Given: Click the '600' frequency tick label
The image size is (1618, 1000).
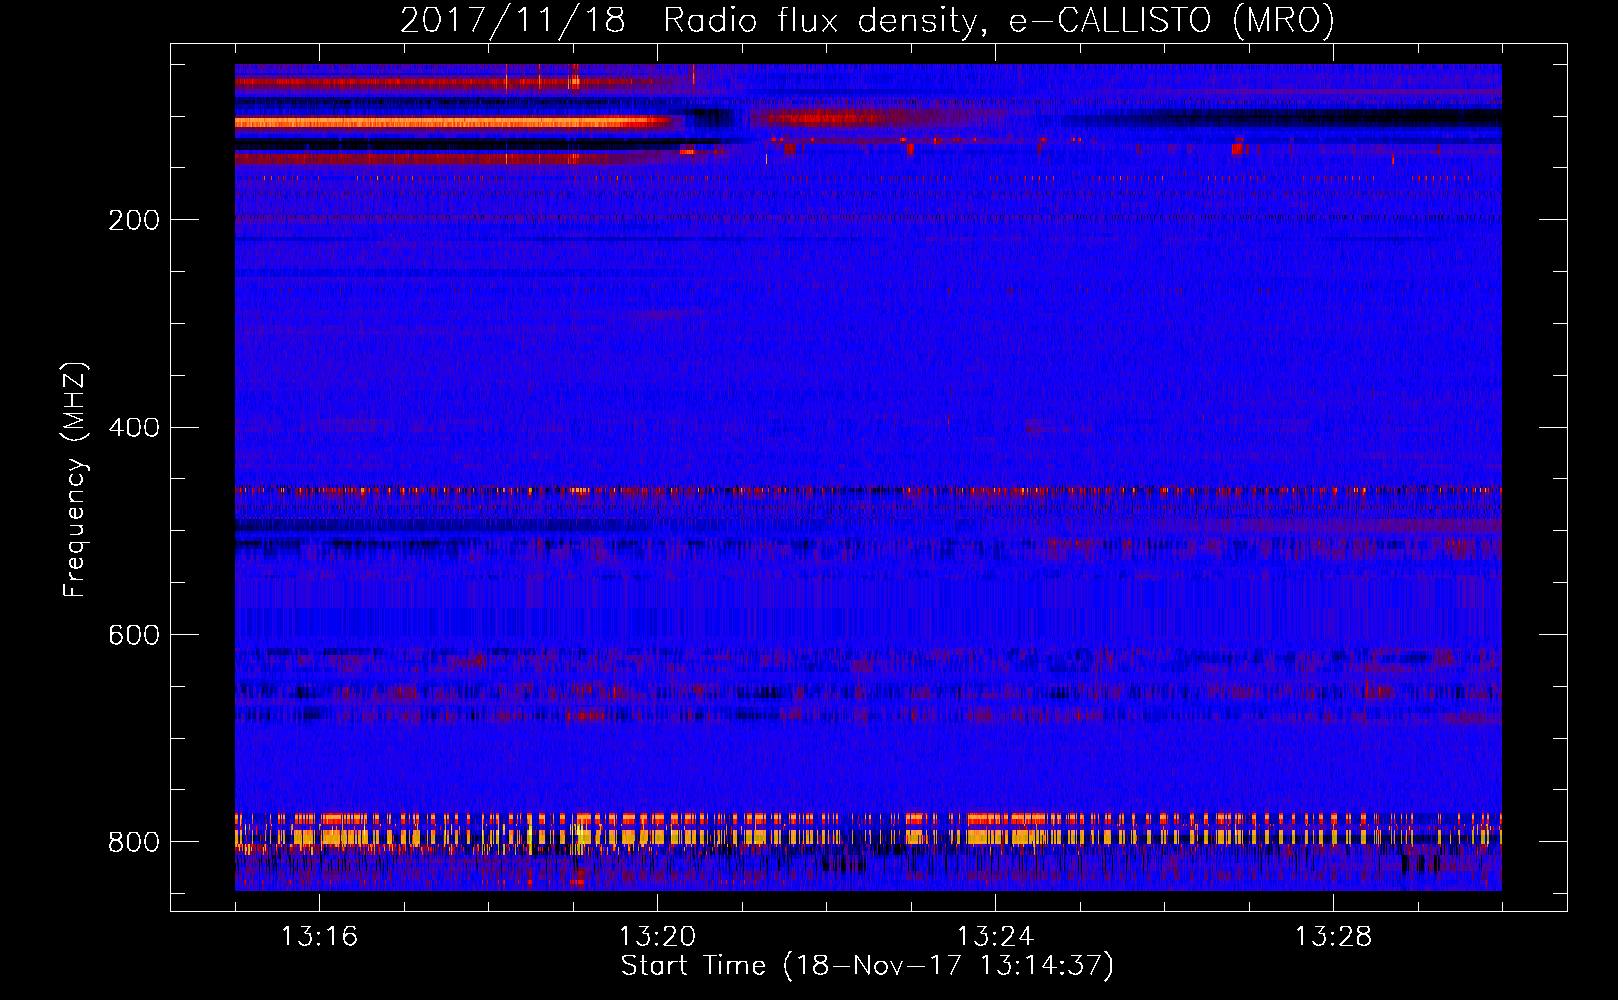Looking at the screenshot, I should (134, 636).
